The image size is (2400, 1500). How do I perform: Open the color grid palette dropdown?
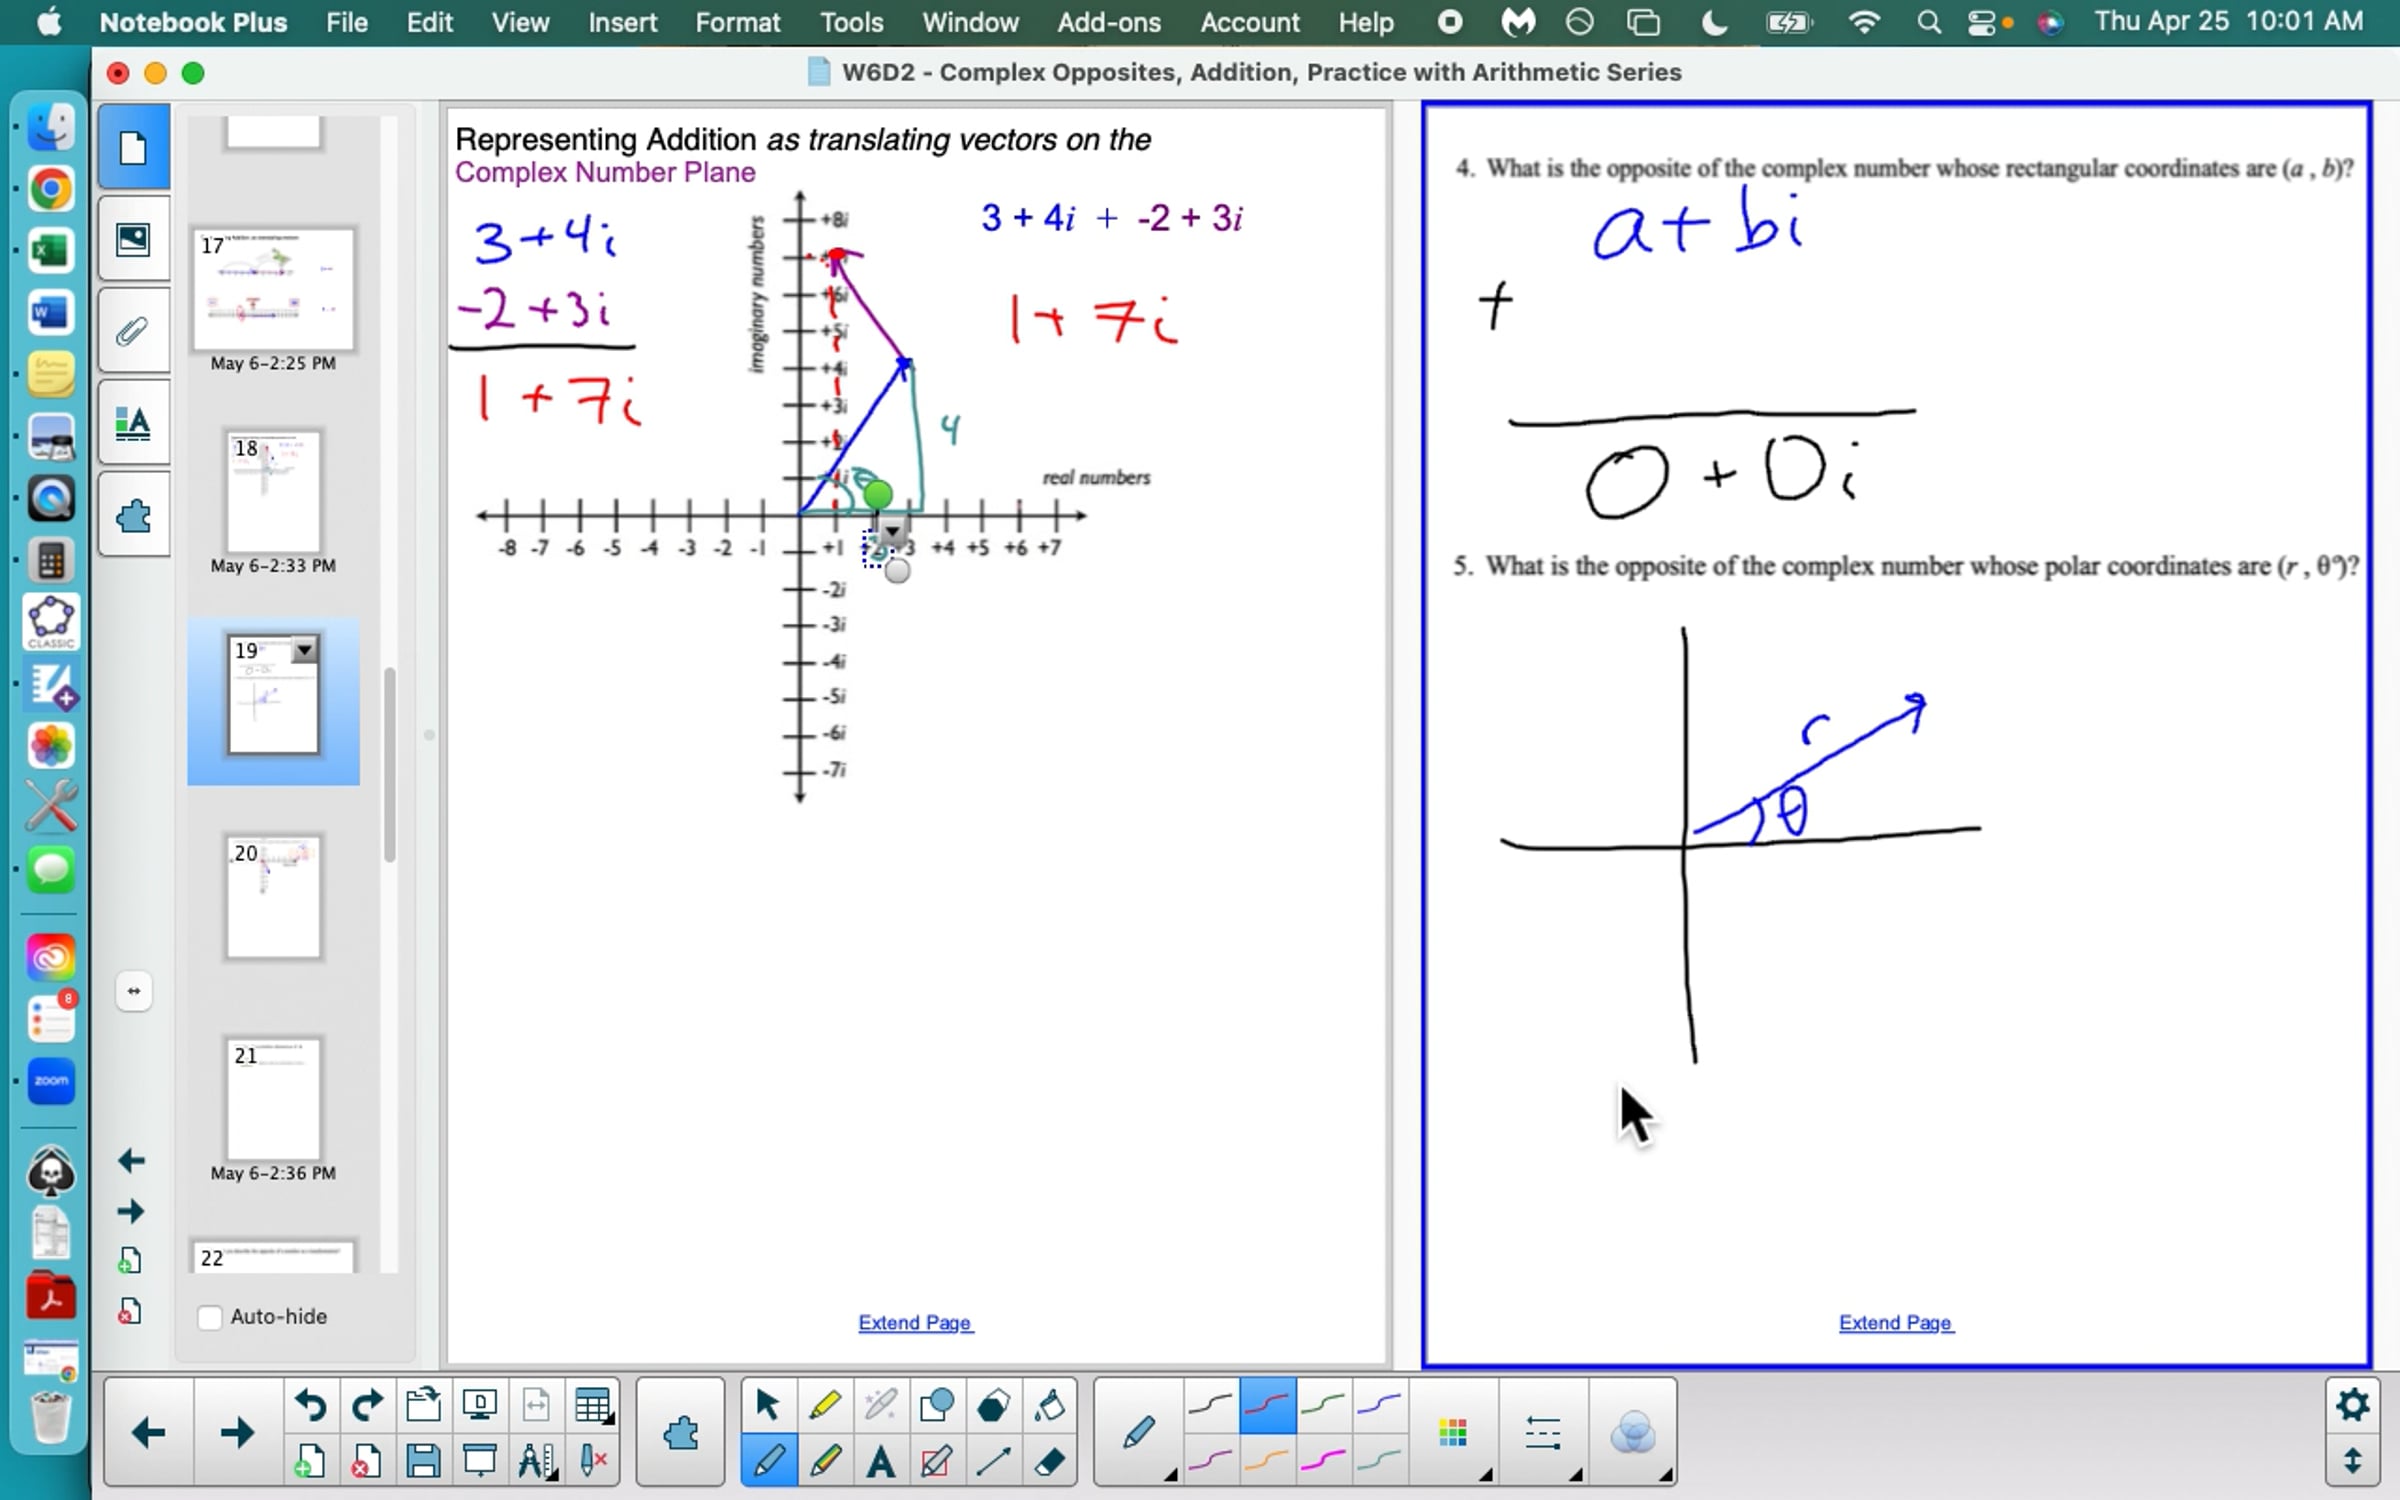pos(1454,1434)
